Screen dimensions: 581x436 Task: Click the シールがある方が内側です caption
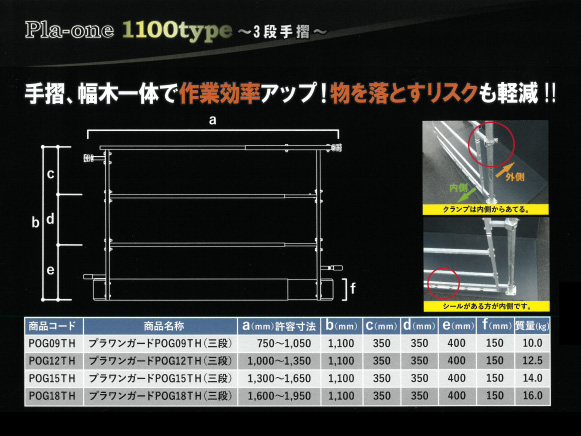[487, 306]
